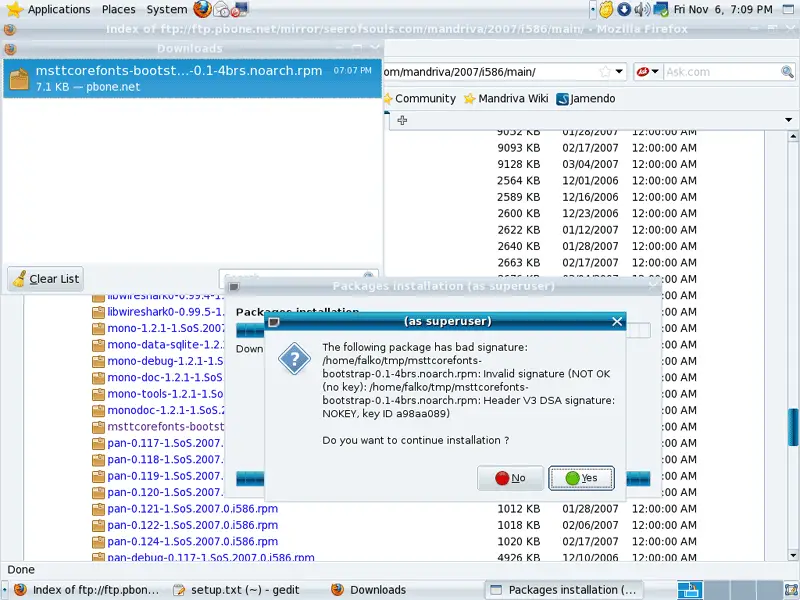The image size is (800, 600).
Task: Open the mono-data-sqlite package link
Action: coord(166,345)
